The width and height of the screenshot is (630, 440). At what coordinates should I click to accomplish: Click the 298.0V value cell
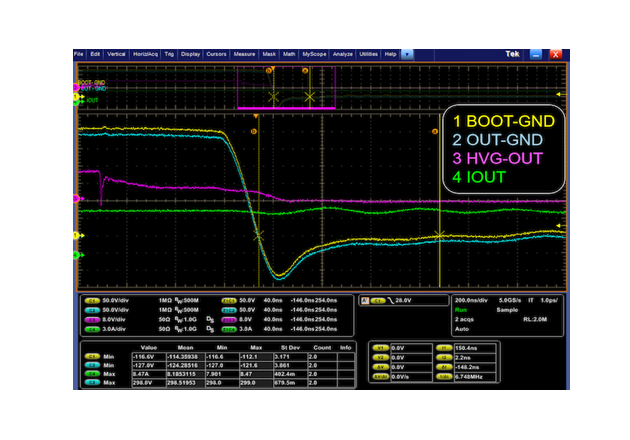(149, 383)
